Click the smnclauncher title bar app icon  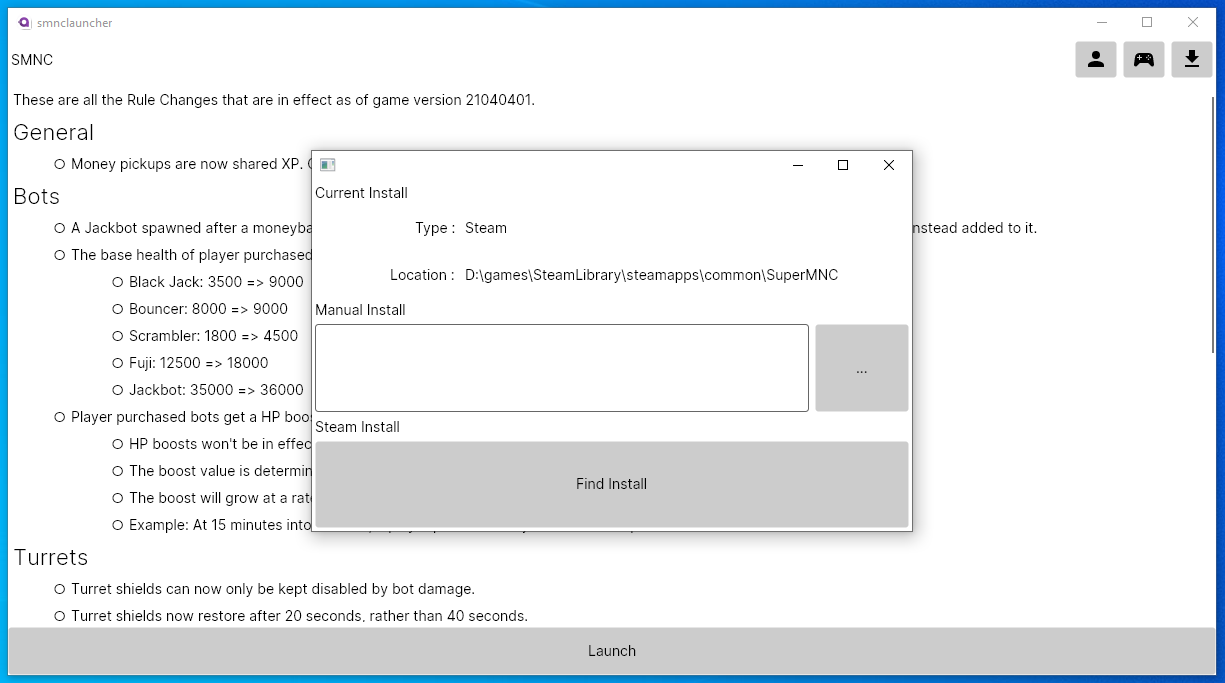(24, 22)
